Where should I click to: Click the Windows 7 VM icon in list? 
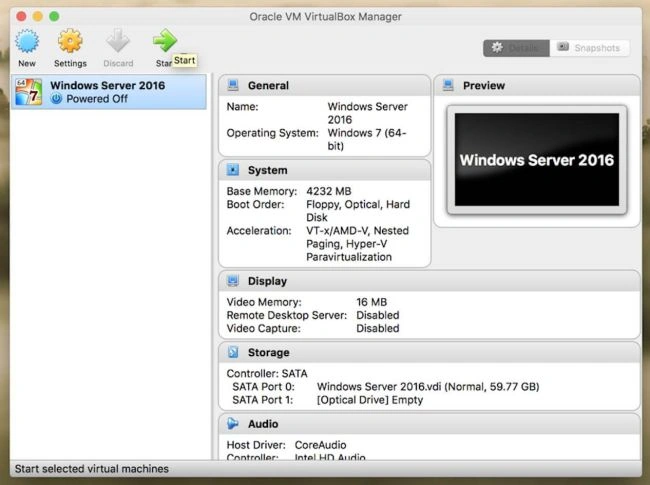29,92
